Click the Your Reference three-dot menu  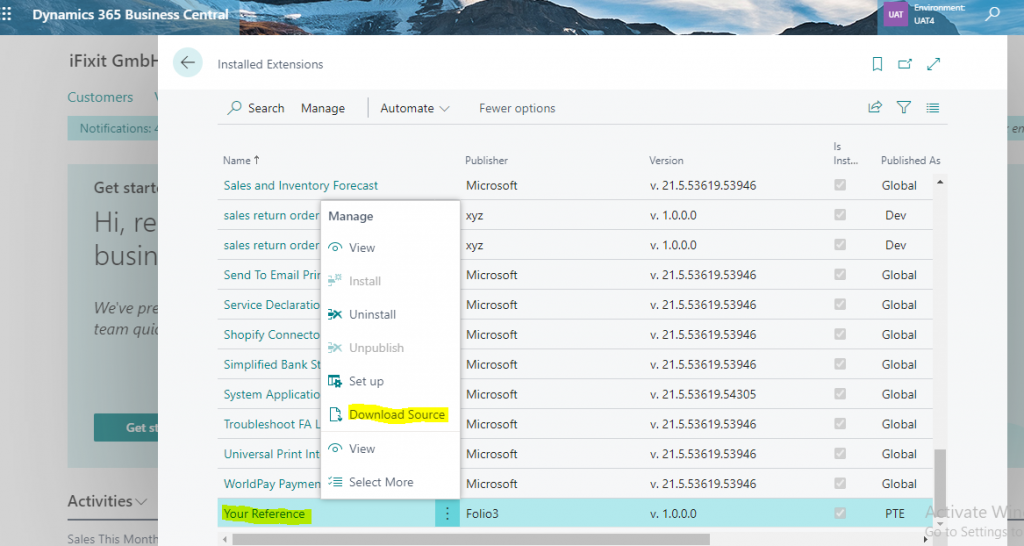click(x=447, y=513)
